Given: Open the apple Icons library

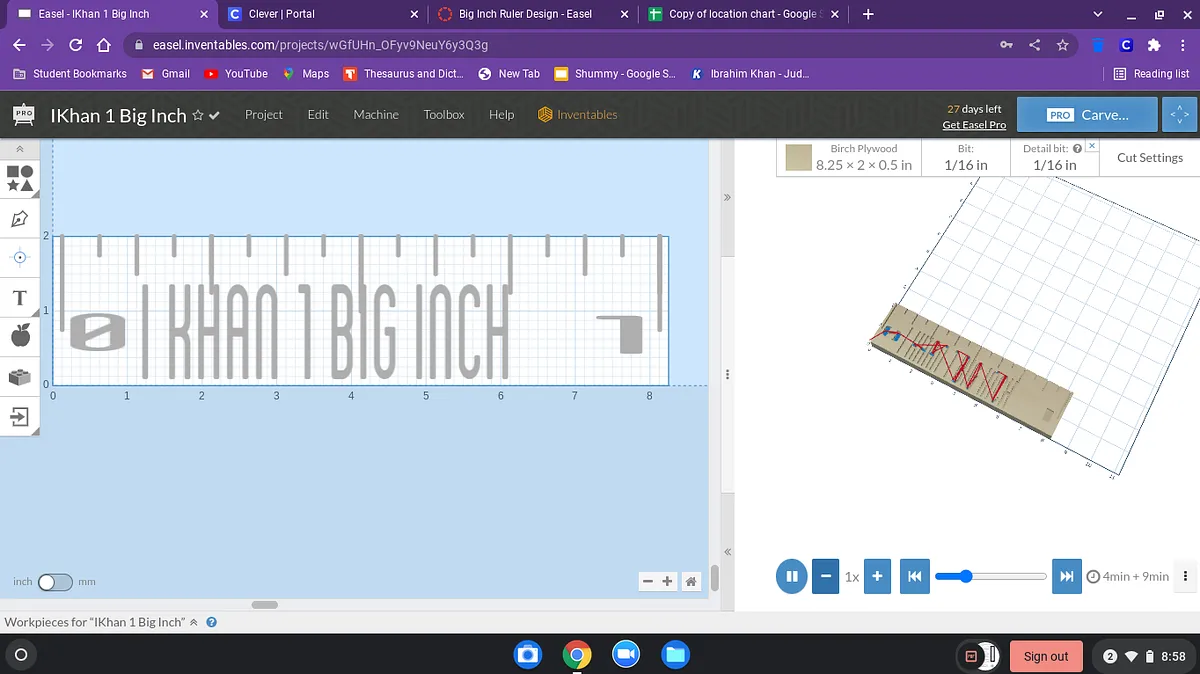Looking at the screenshot, I should pos(20,337).
